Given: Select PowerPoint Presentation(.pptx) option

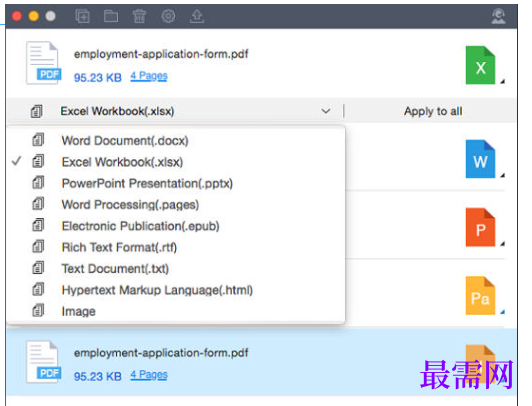Looking at the screenshot, I should click(x=176, y=183).
